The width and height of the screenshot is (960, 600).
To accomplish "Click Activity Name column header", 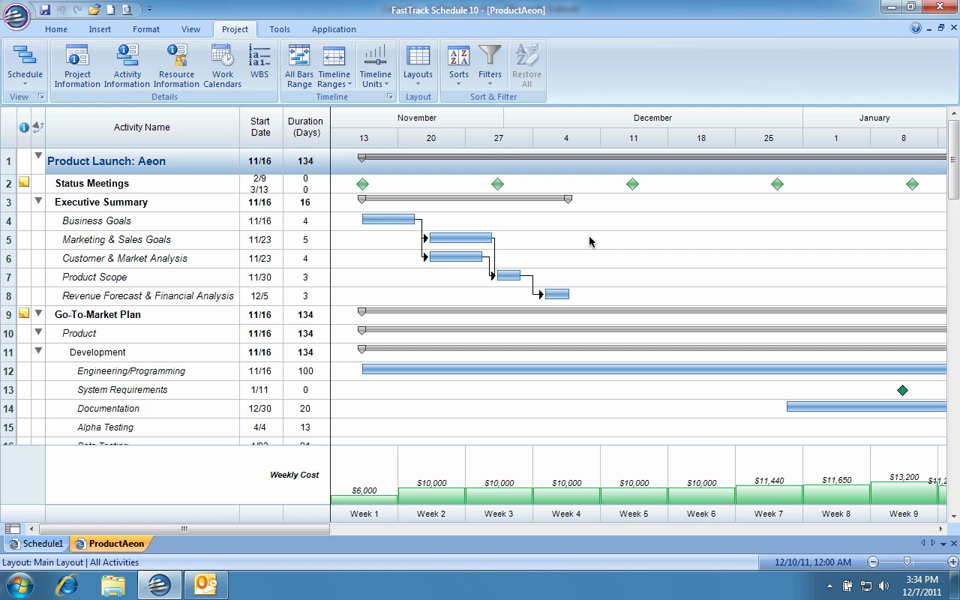I will click(142, 127).
